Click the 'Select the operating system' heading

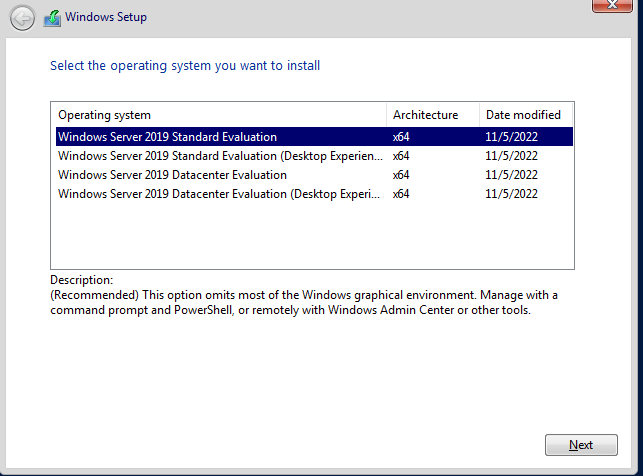[x=185, y=66]
